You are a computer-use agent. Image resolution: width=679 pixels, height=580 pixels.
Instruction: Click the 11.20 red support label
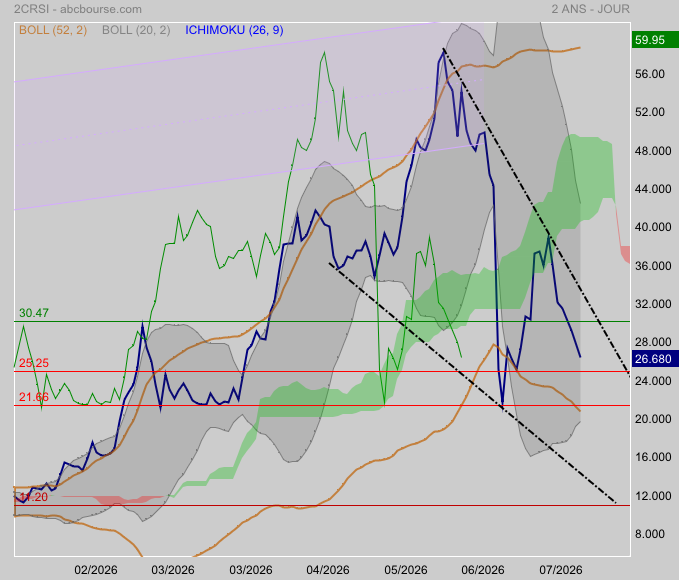click(34, 497)
